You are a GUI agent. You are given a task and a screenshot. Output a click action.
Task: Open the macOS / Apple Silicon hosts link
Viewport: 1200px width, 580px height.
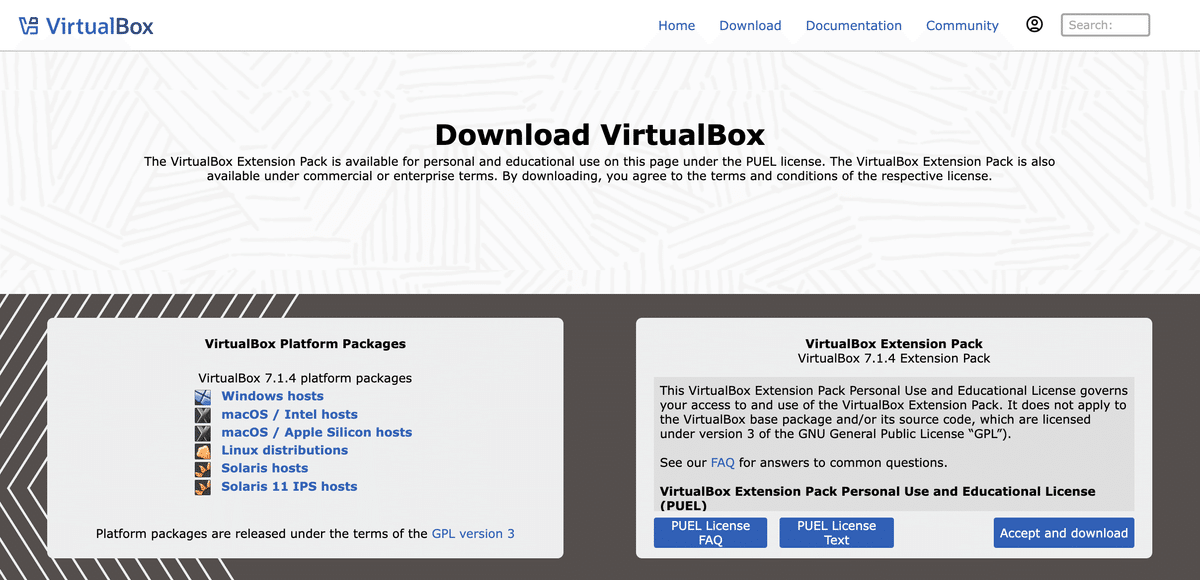click(317, 432)
